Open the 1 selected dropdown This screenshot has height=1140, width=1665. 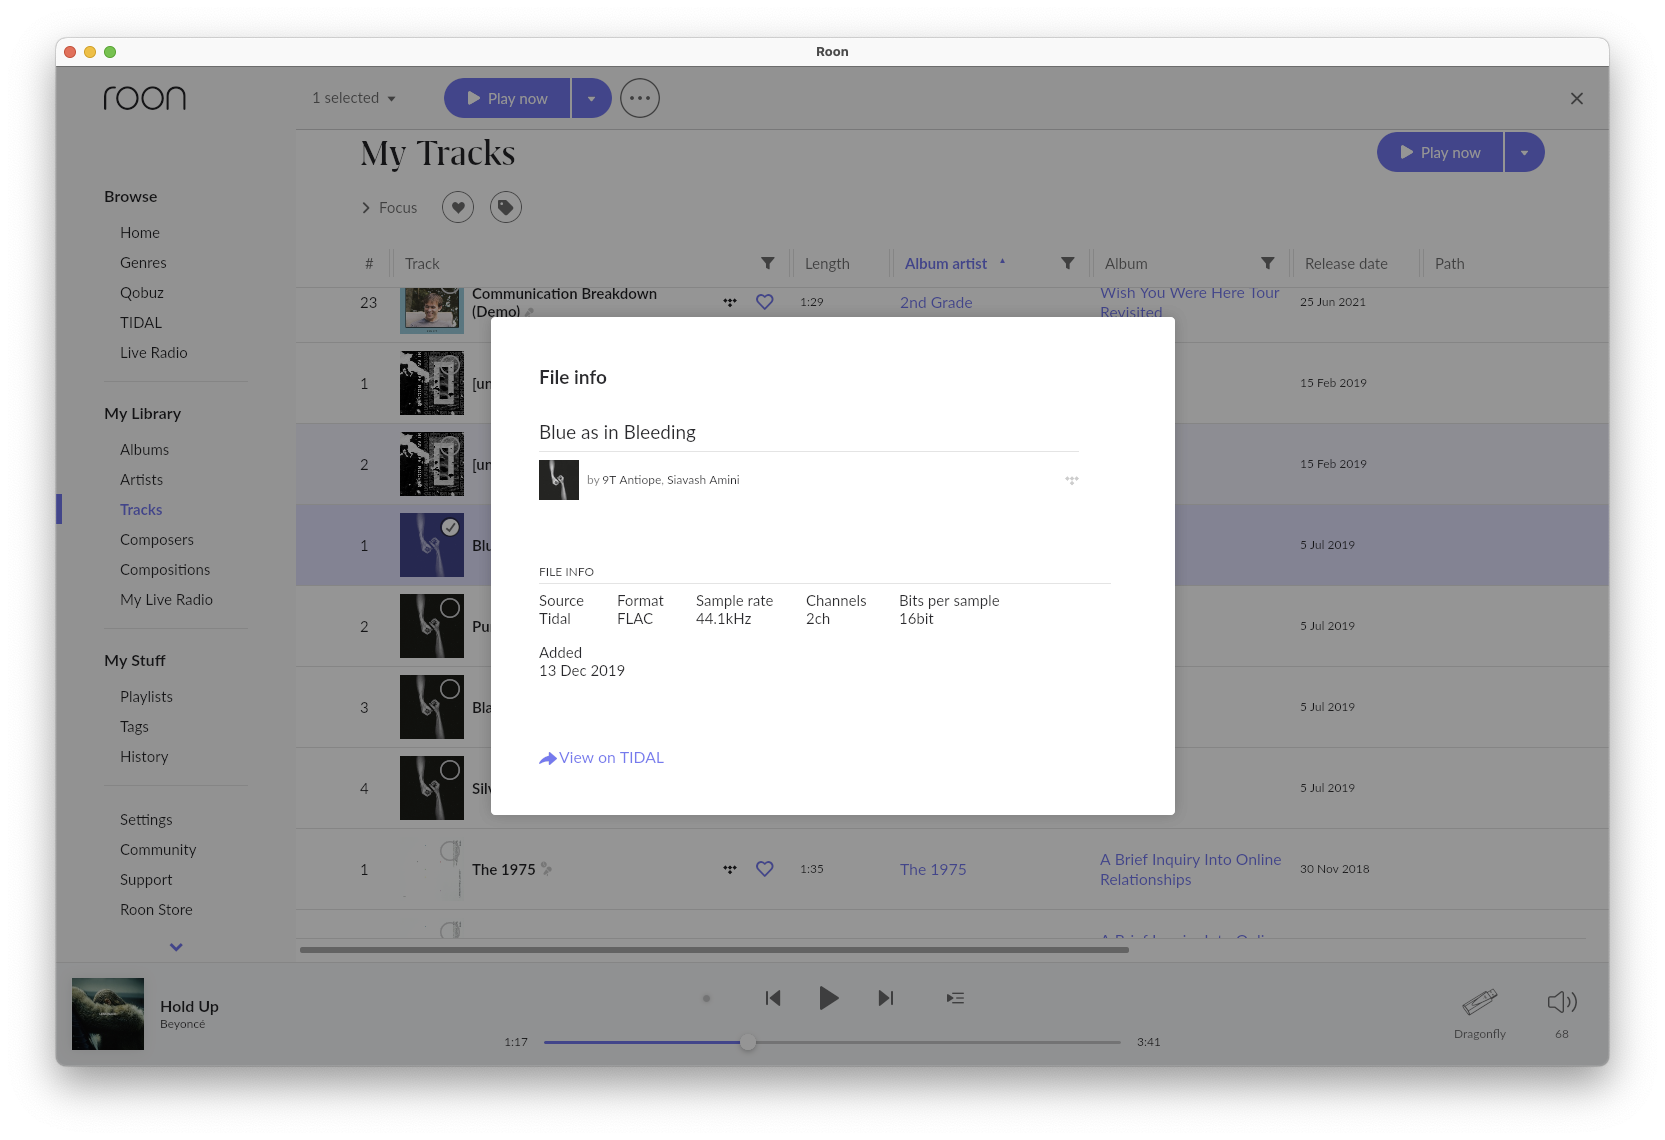point(354,98)
